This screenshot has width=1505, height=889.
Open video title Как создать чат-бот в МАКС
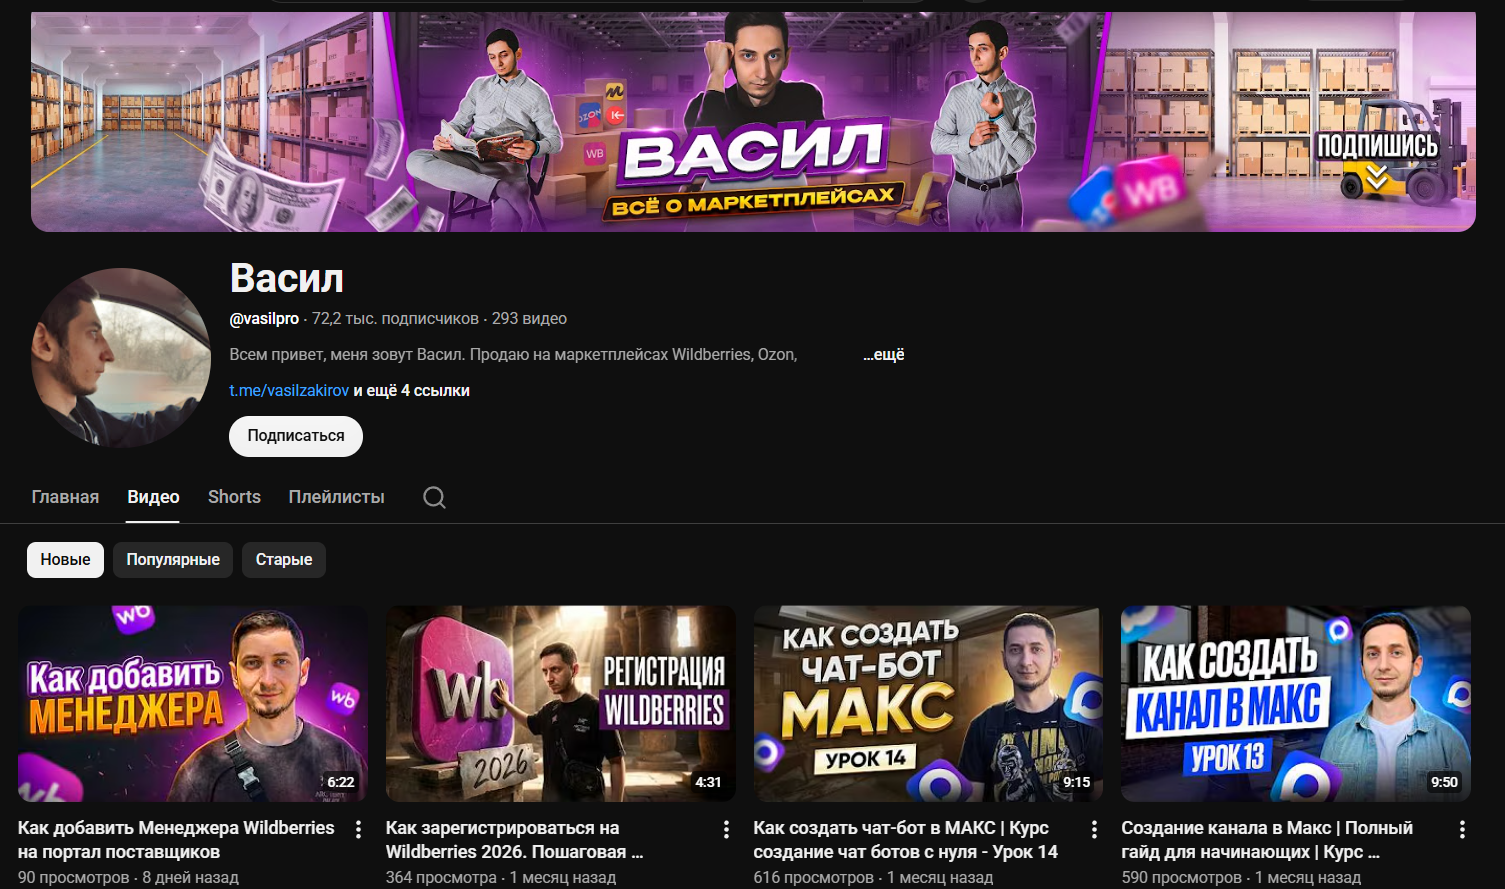[905, 840]
